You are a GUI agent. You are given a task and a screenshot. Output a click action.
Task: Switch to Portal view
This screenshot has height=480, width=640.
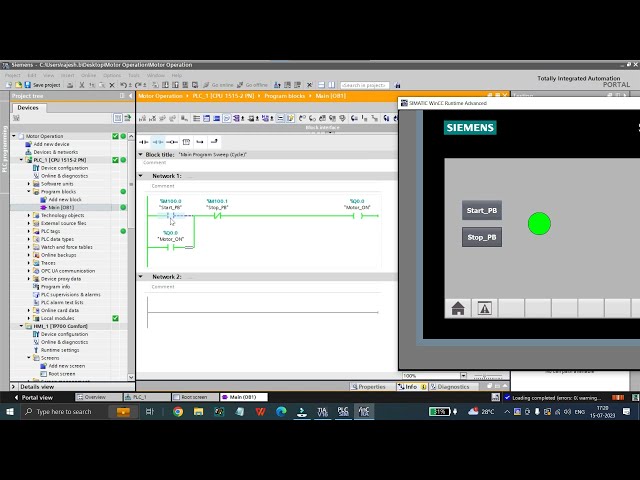33,398
